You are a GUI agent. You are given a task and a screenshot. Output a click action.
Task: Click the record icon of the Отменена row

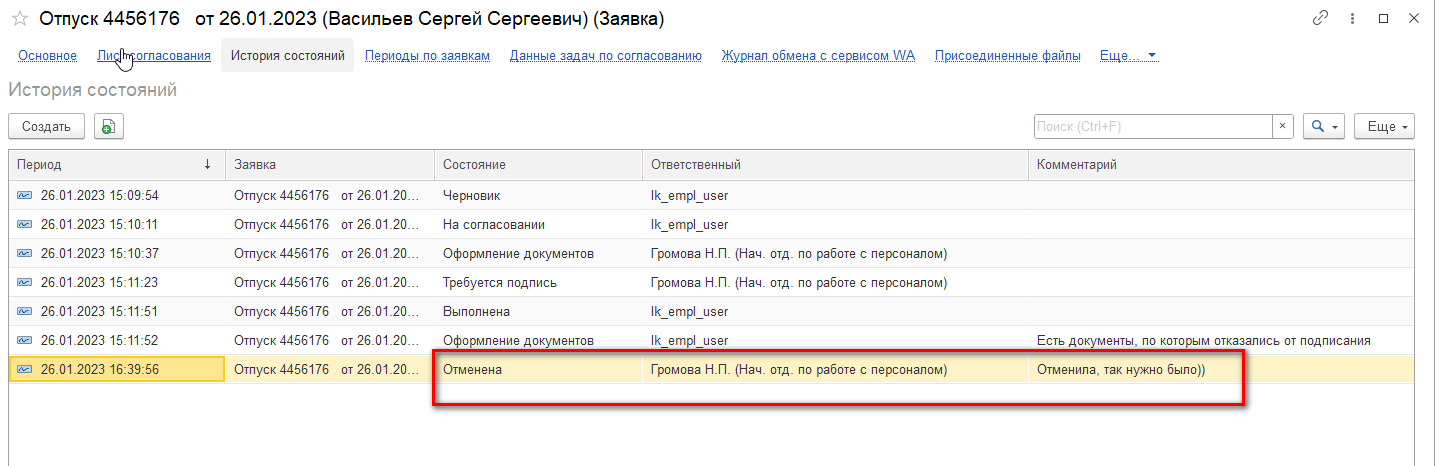point(24,370)
